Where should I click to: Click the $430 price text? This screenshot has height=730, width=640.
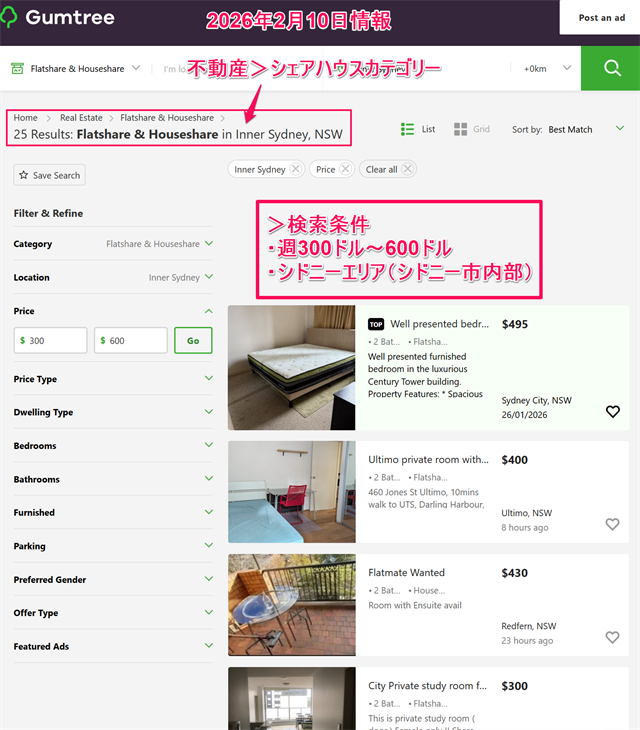click(514, 573)
